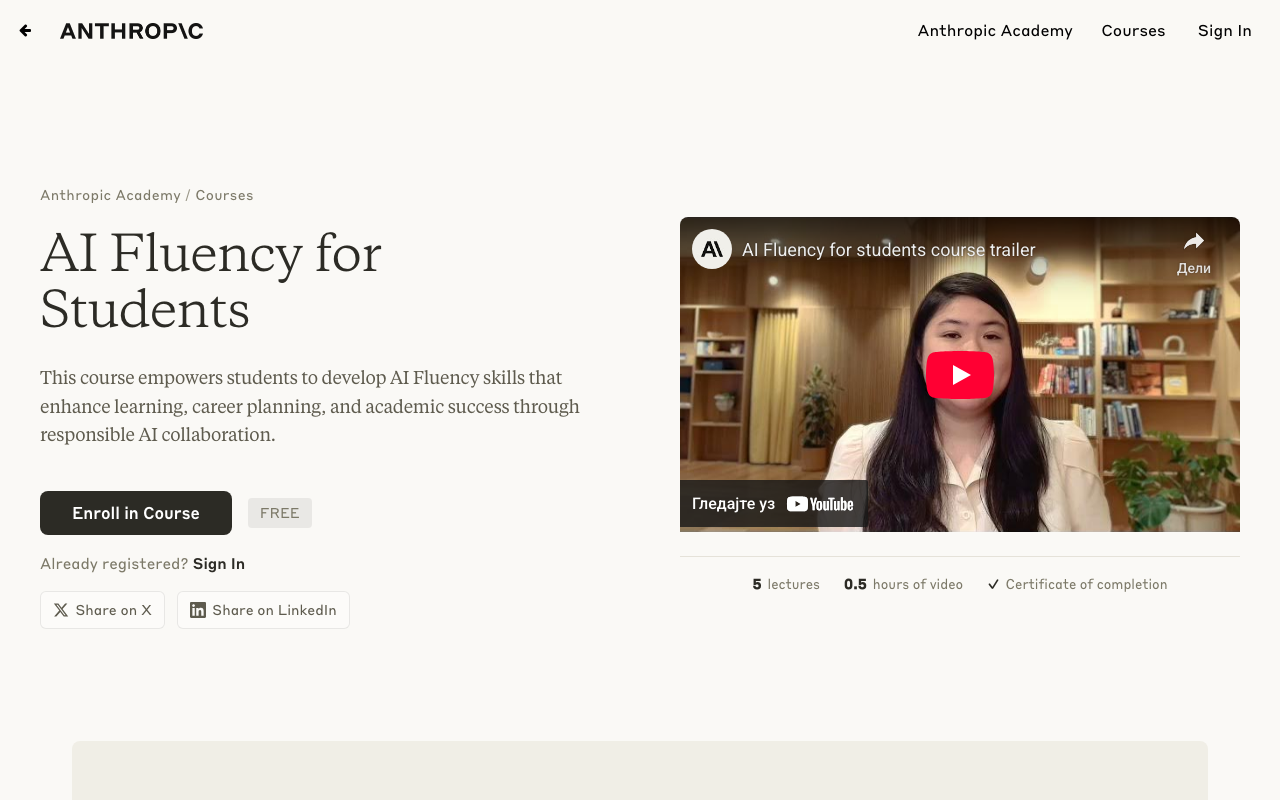Click the Courses breadcrumb link
This screenshot has width=1280, height=800.
[x=224, y=195]
